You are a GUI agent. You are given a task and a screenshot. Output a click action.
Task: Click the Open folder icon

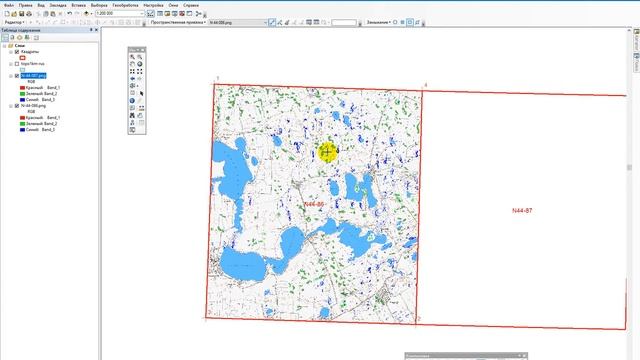(x=14, y=13)
